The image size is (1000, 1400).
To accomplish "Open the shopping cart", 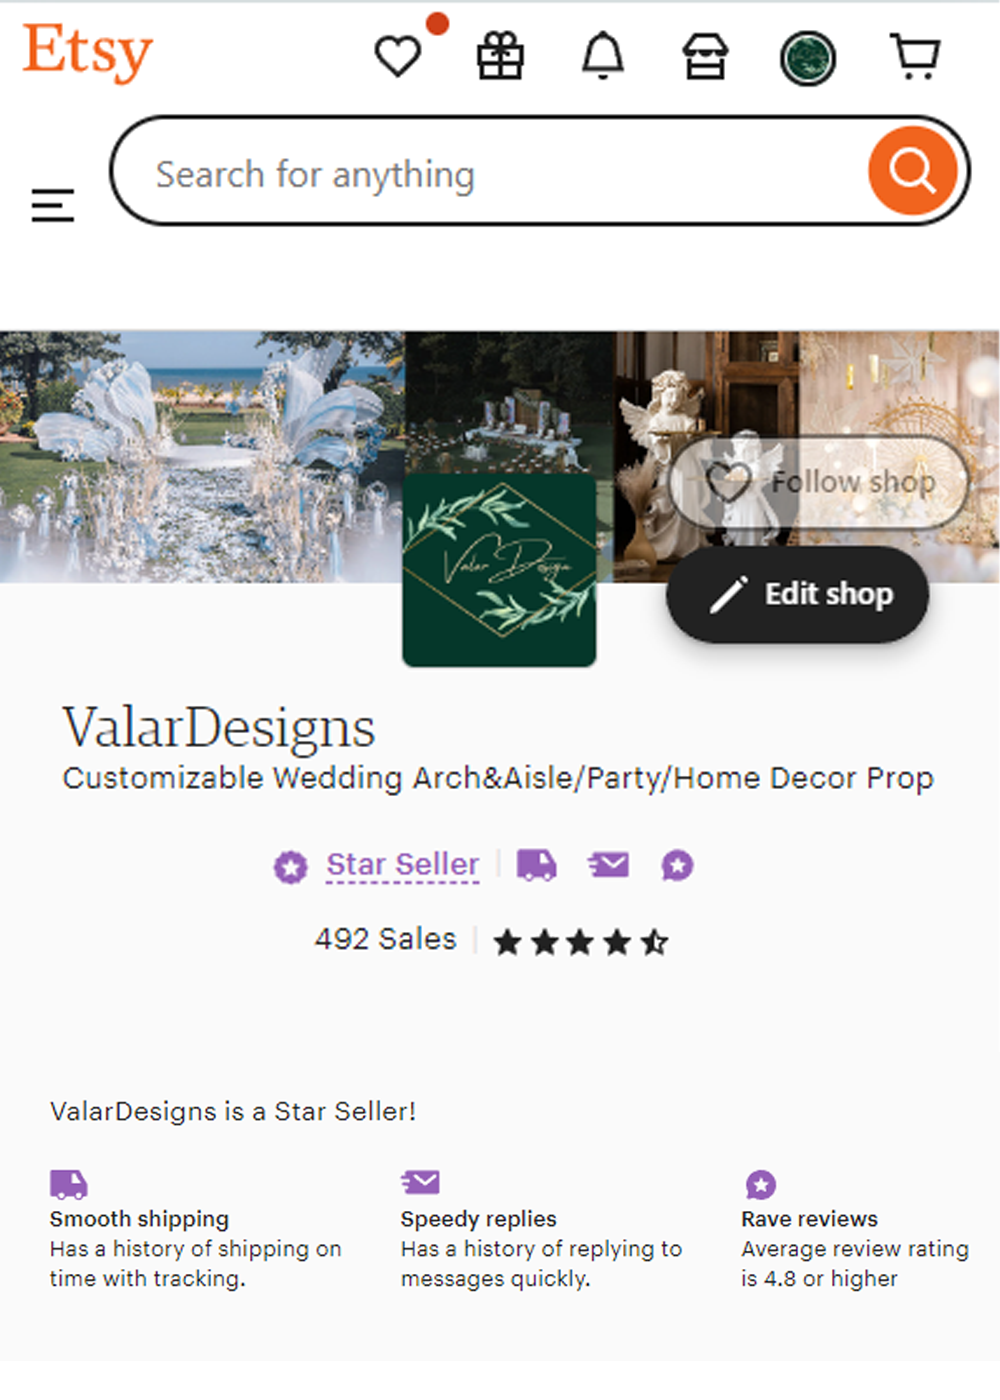I will click(915, 56).
